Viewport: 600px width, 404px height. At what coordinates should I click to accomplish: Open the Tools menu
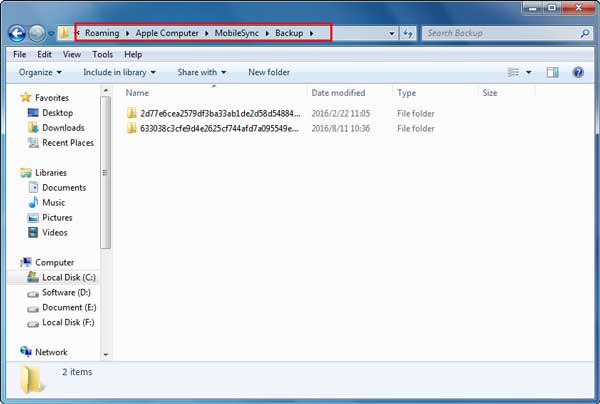coord(103,54)
